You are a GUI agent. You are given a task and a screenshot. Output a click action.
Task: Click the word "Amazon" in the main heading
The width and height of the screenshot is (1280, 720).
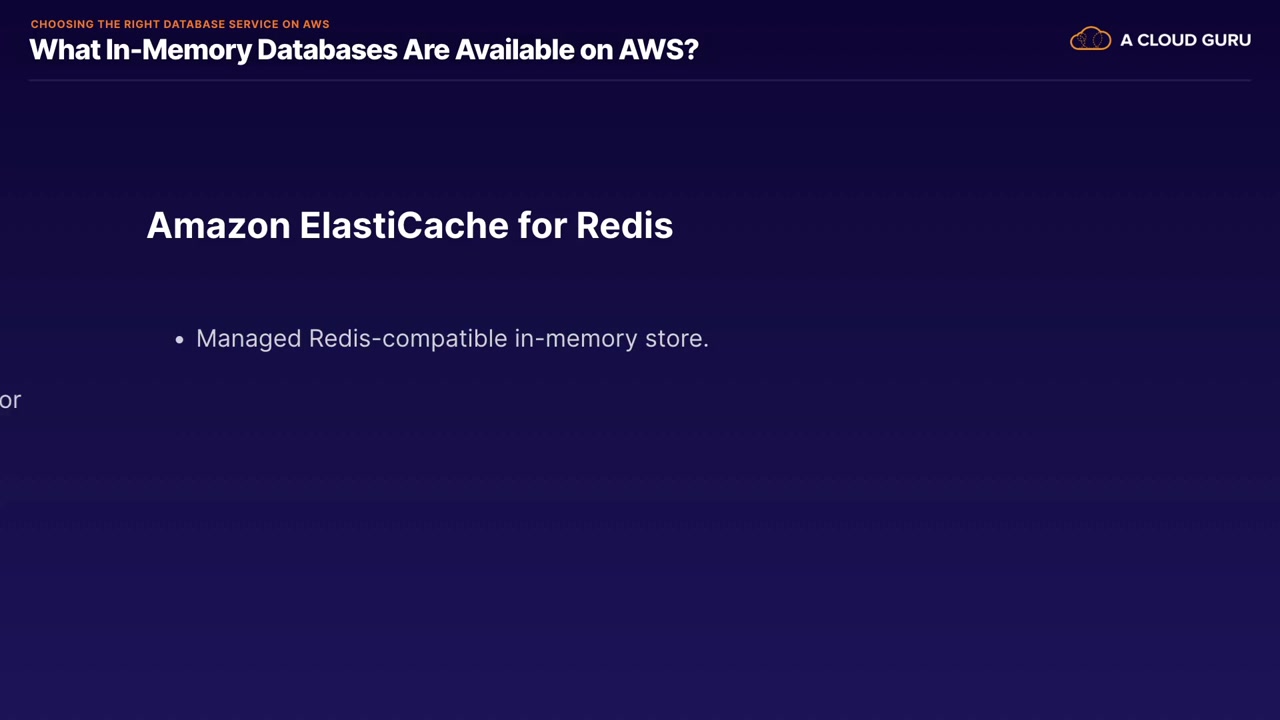click(218, 225)
